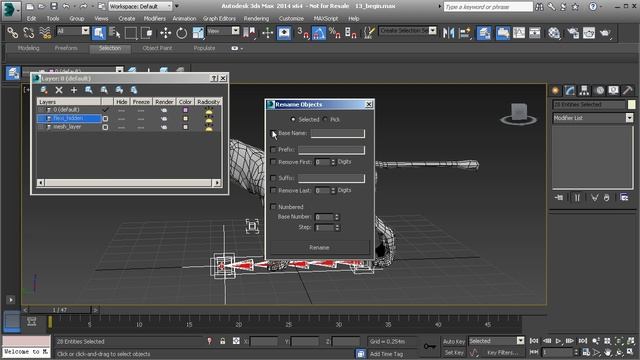The image size is (640, 360).
Task: Toggle the Angle Snap tool
Action: (318, 33)
